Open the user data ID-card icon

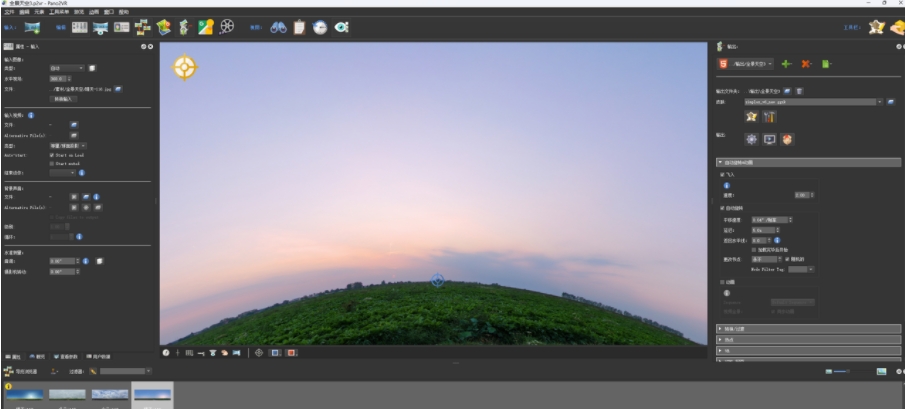[x=121, y=27]
